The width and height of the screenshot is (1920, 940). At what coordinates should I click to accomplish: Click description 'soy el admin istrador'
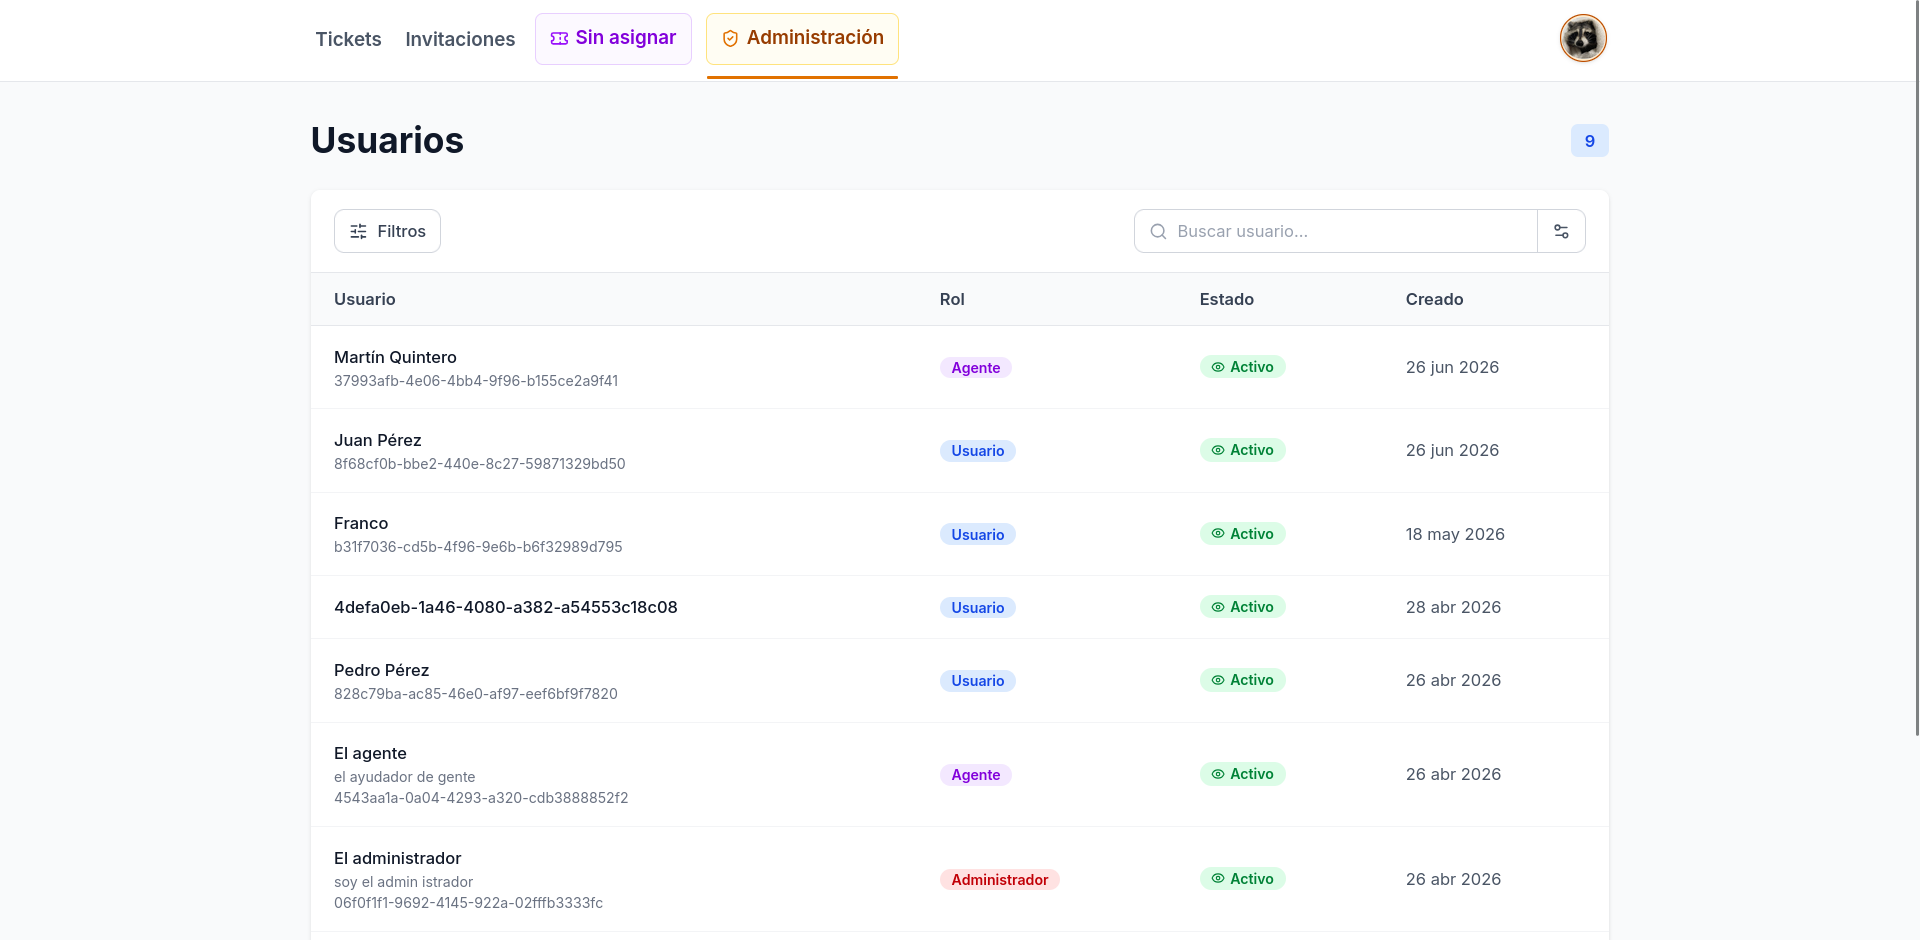[404, 882]
